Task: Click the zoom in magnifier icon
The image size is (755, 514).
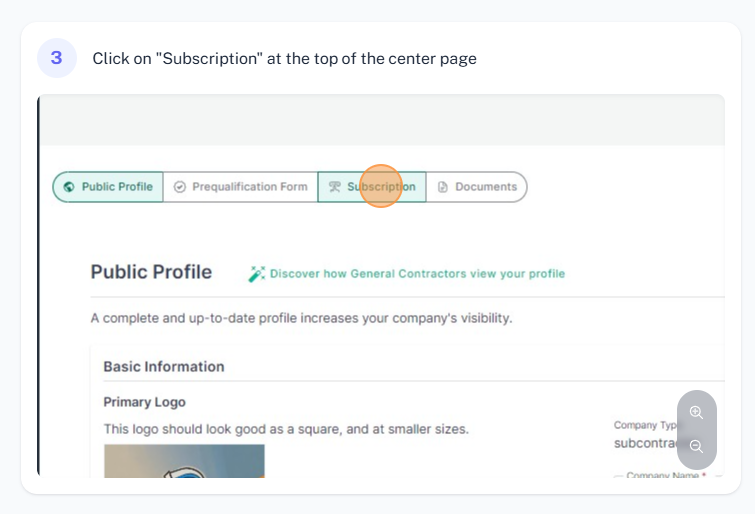Action: click(696, 412)
